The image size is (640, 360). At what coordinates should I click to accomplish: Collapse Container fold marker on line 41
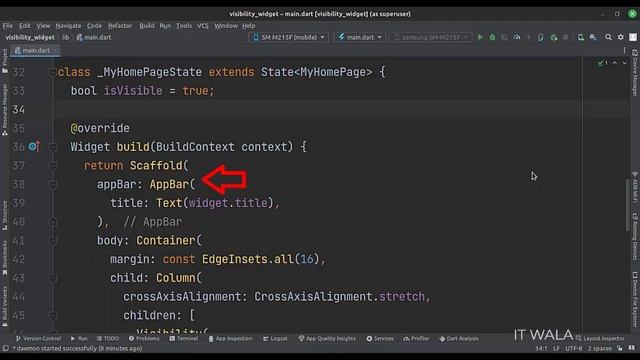coord(53,240)
